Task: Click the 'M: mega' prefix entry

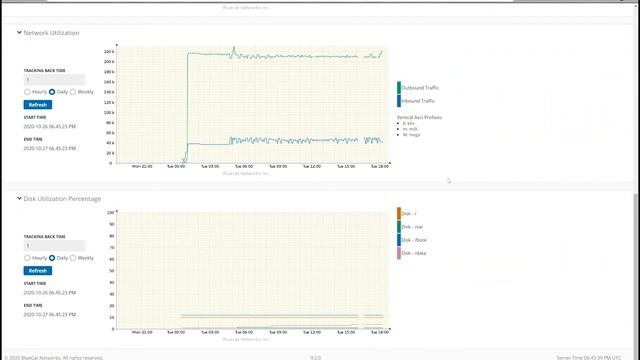Action: pos(411,135)
